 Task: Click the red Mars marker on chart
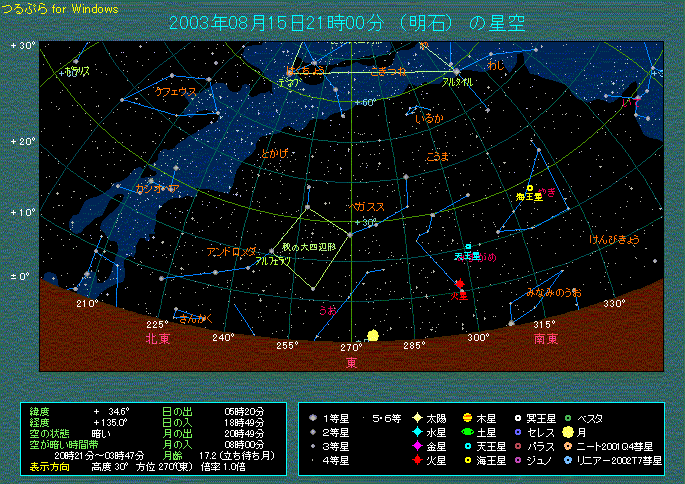point(460,284)
